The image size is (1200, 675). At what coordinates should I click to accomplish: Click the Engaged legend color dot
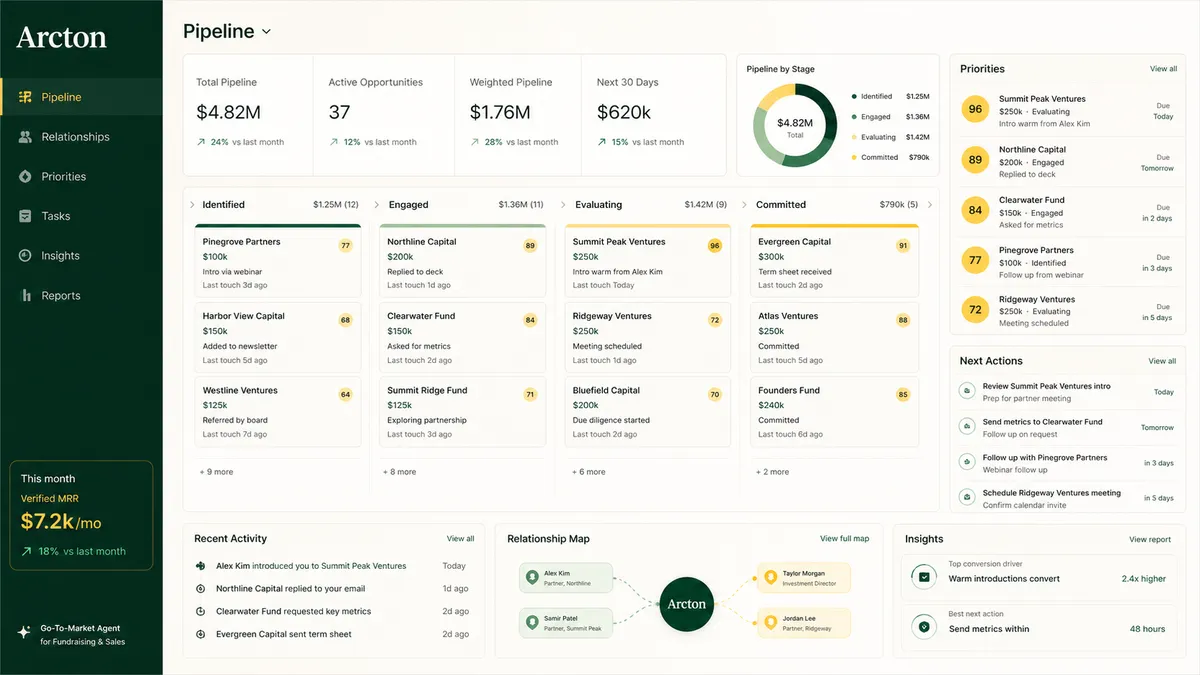pos(853,117)
